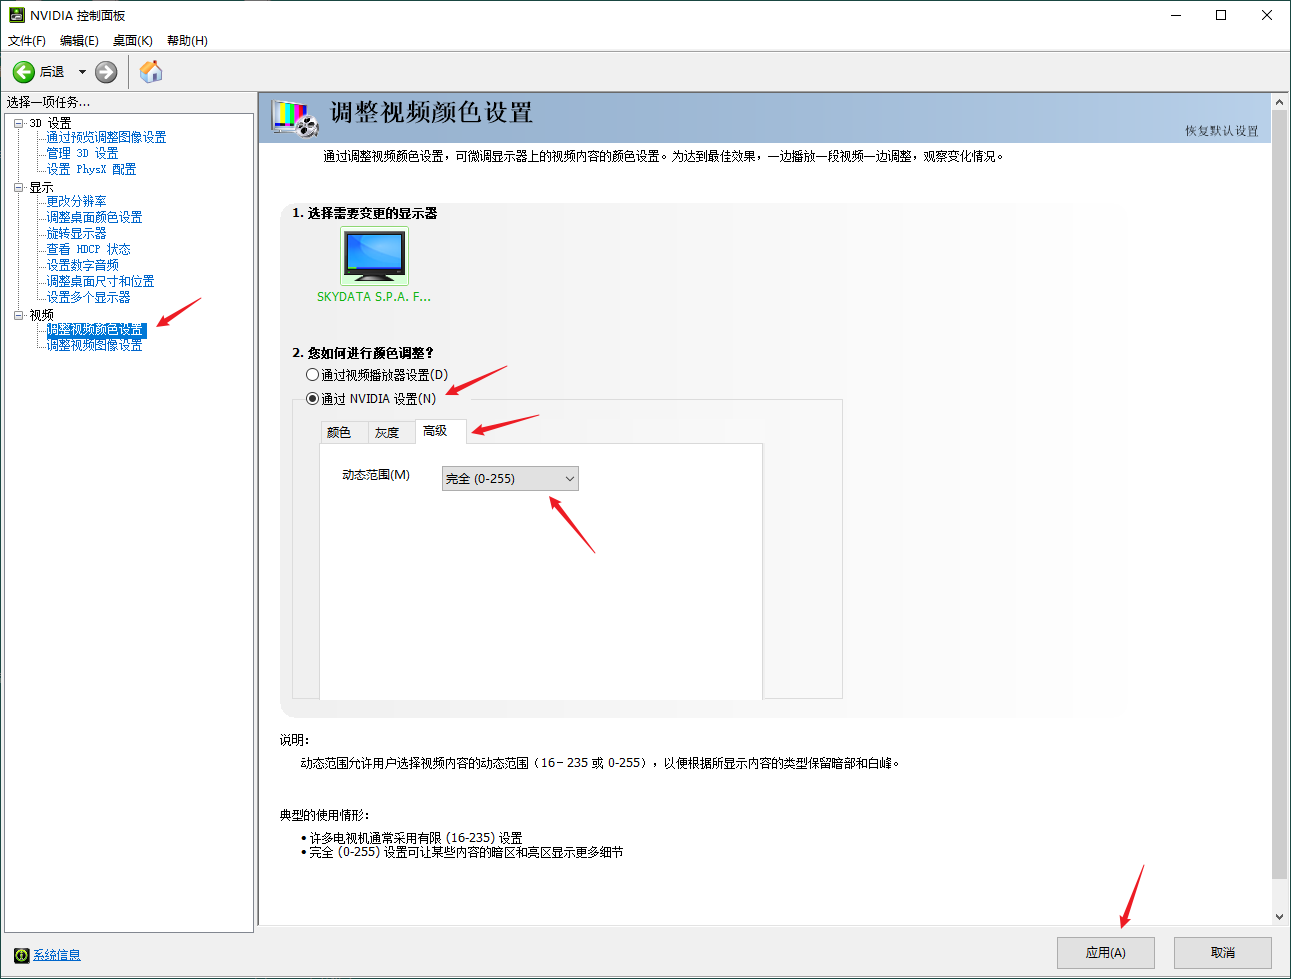Click the 显示 category label
Viewport: 1291px width, 979px height.
tap(41, 187)
